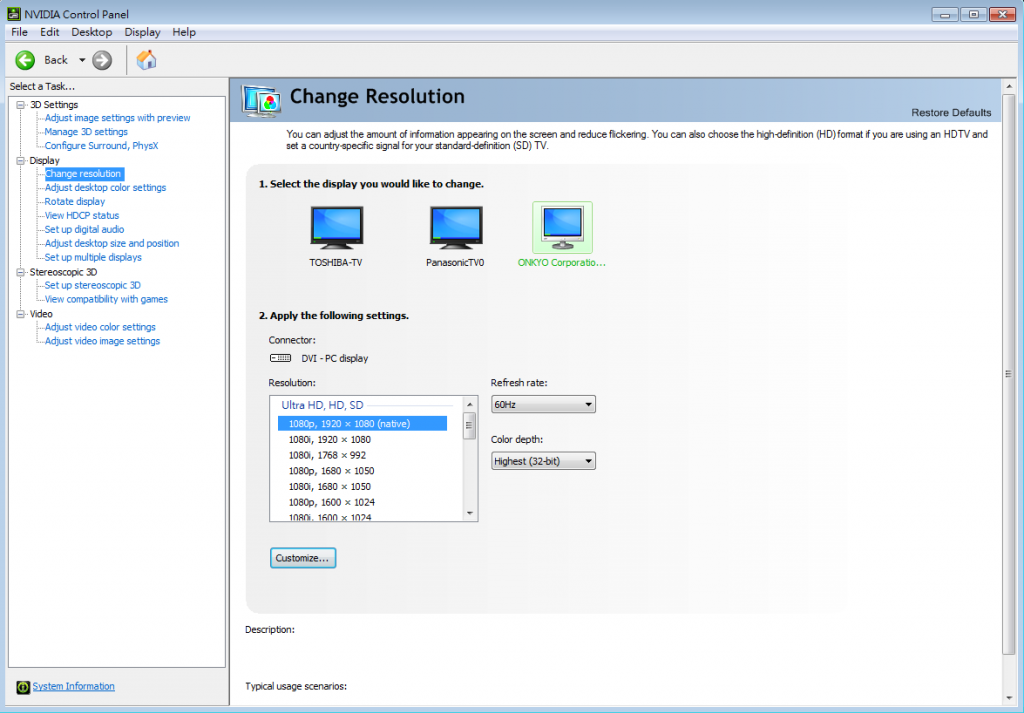Image resolution: width=1024 pixels, height=713 pixels.
Task: Open the Edit menu
Action: tap(50, 32)
